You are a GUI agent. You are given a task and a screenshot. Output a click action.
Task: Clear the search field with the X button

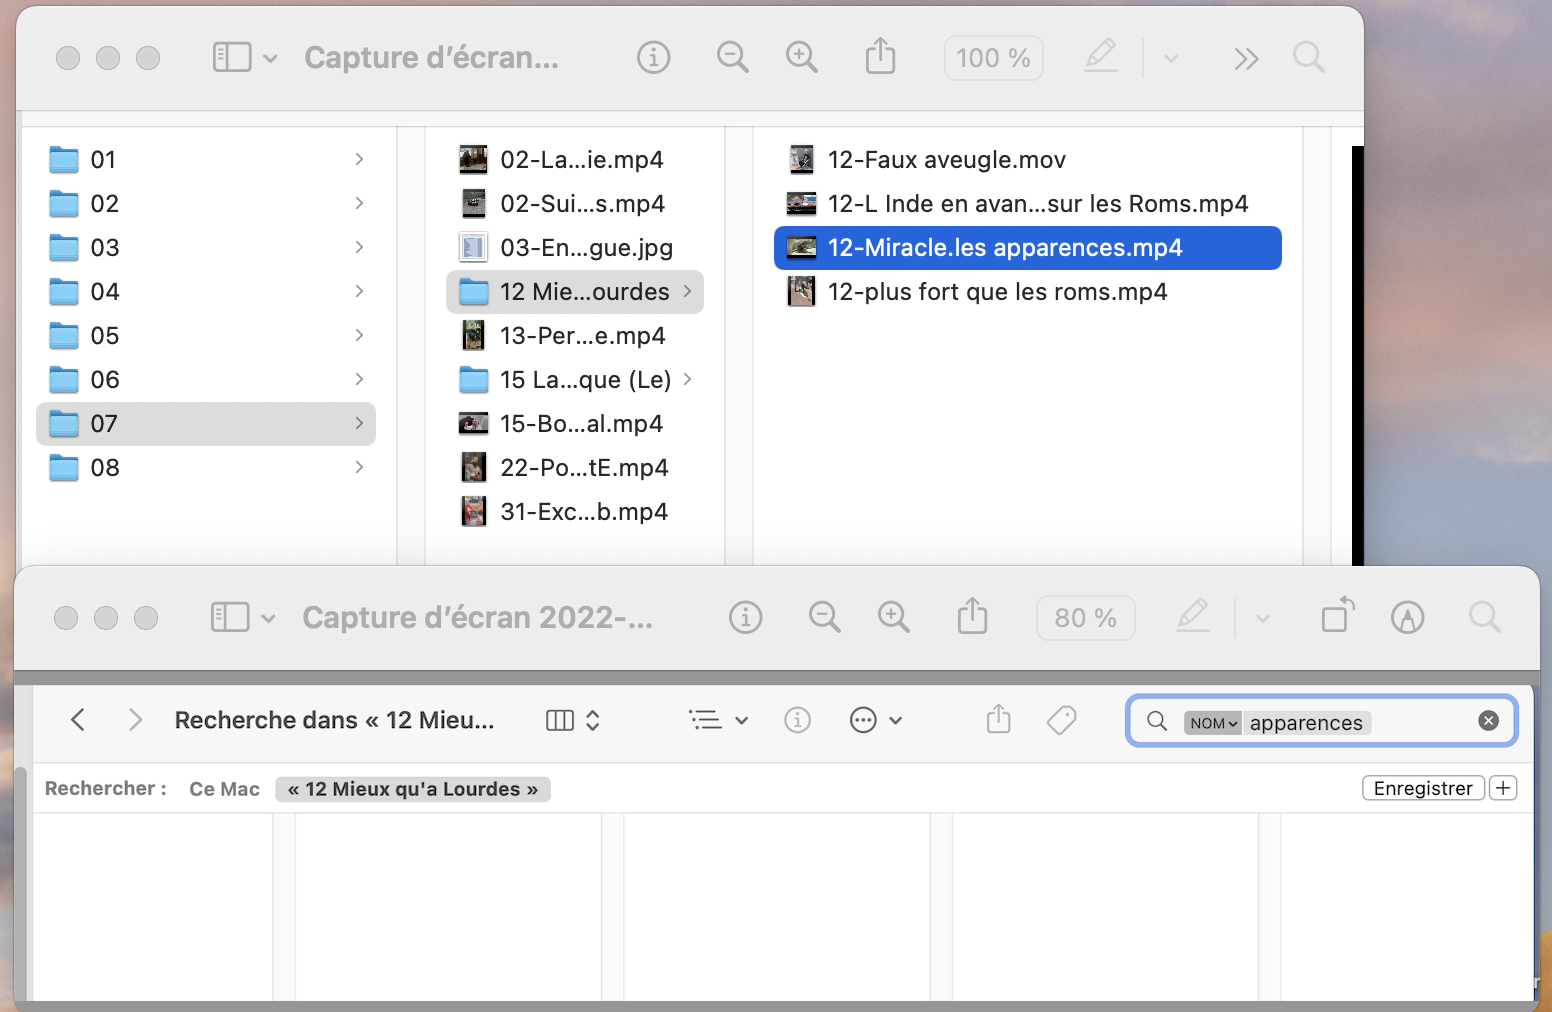coord(1488,721)
